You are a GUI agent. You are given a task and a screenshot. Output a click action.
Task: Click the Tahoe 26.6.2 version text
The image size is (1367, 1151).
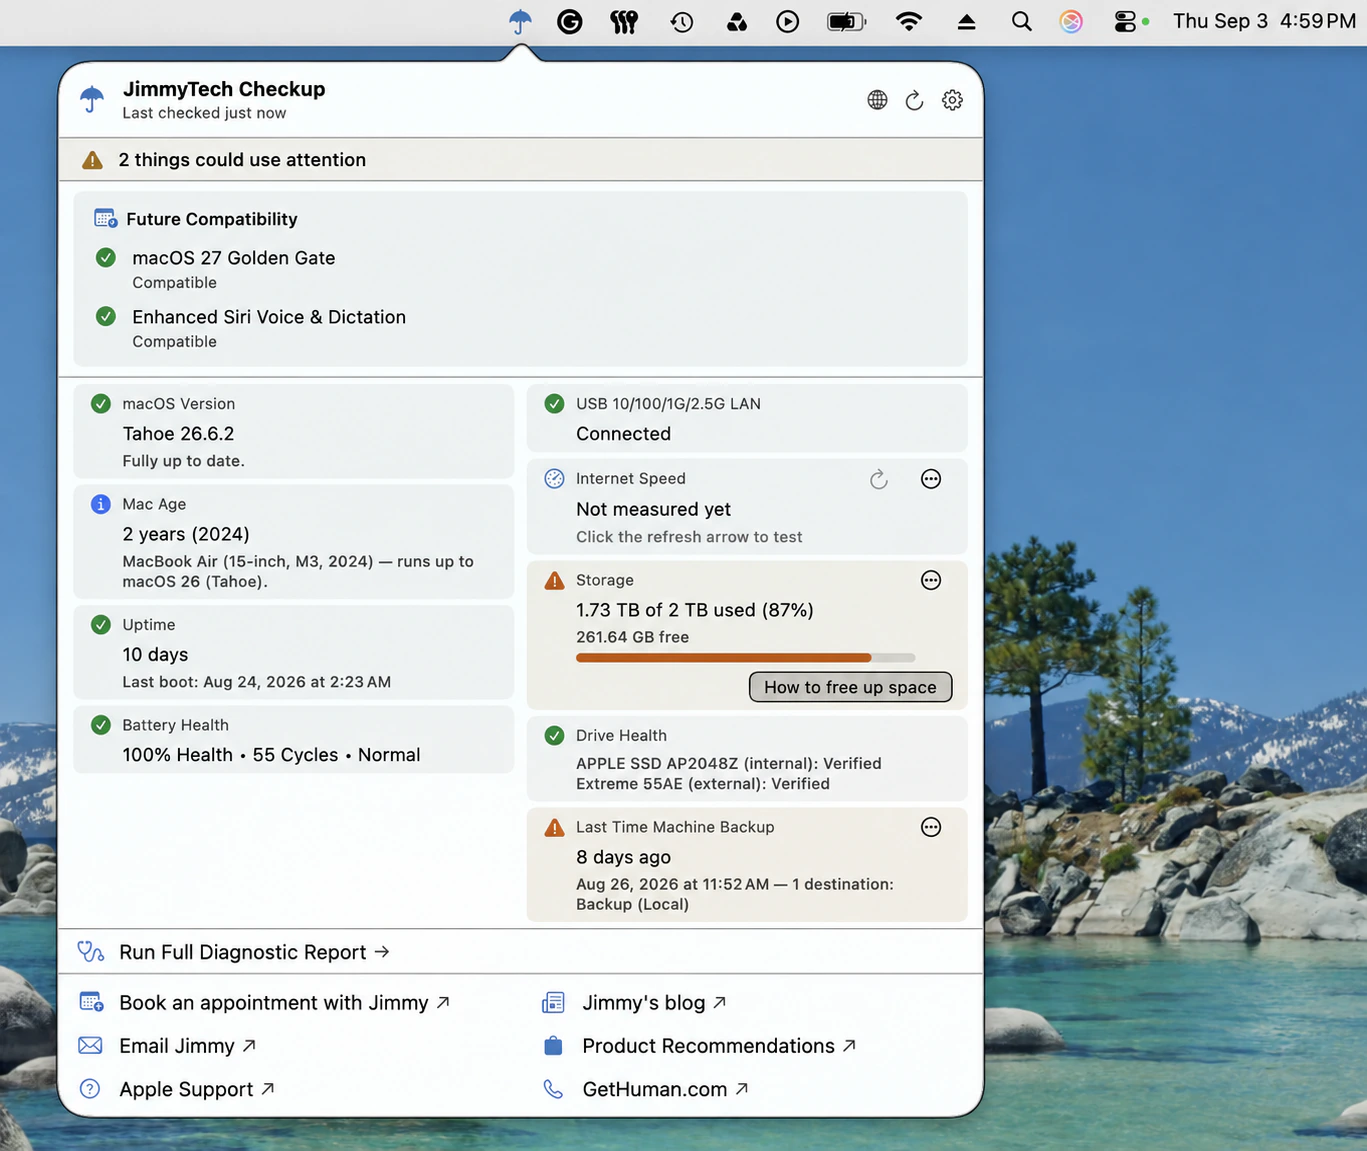(x=178, y=434)
